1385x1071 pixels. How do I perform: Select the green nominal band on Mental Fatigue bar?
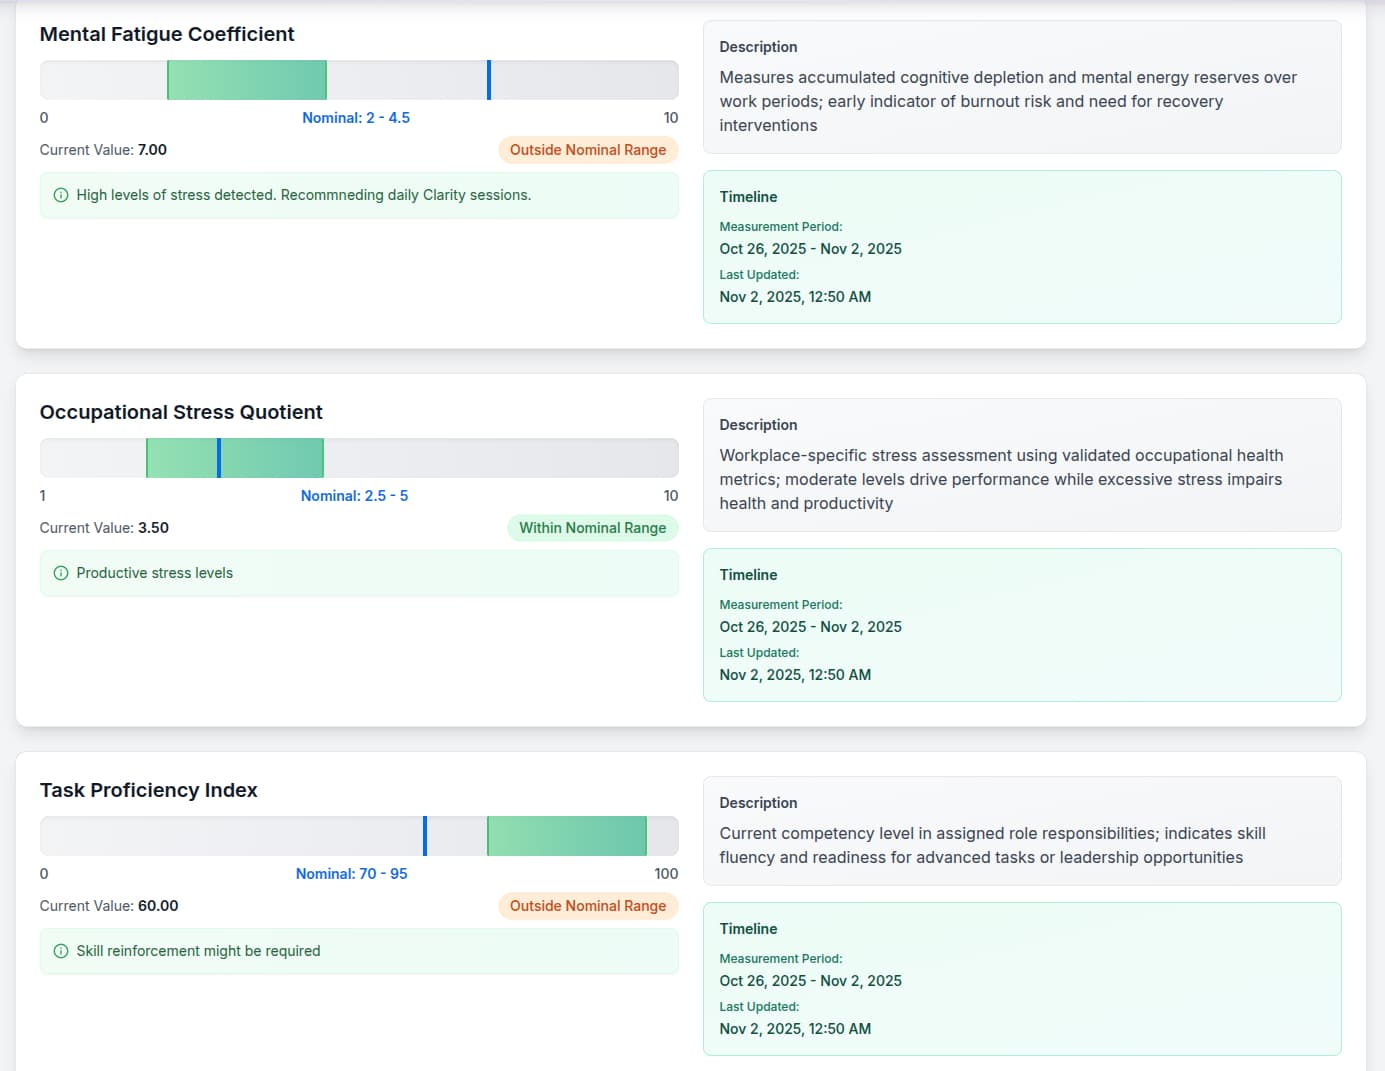pos(247,80)
